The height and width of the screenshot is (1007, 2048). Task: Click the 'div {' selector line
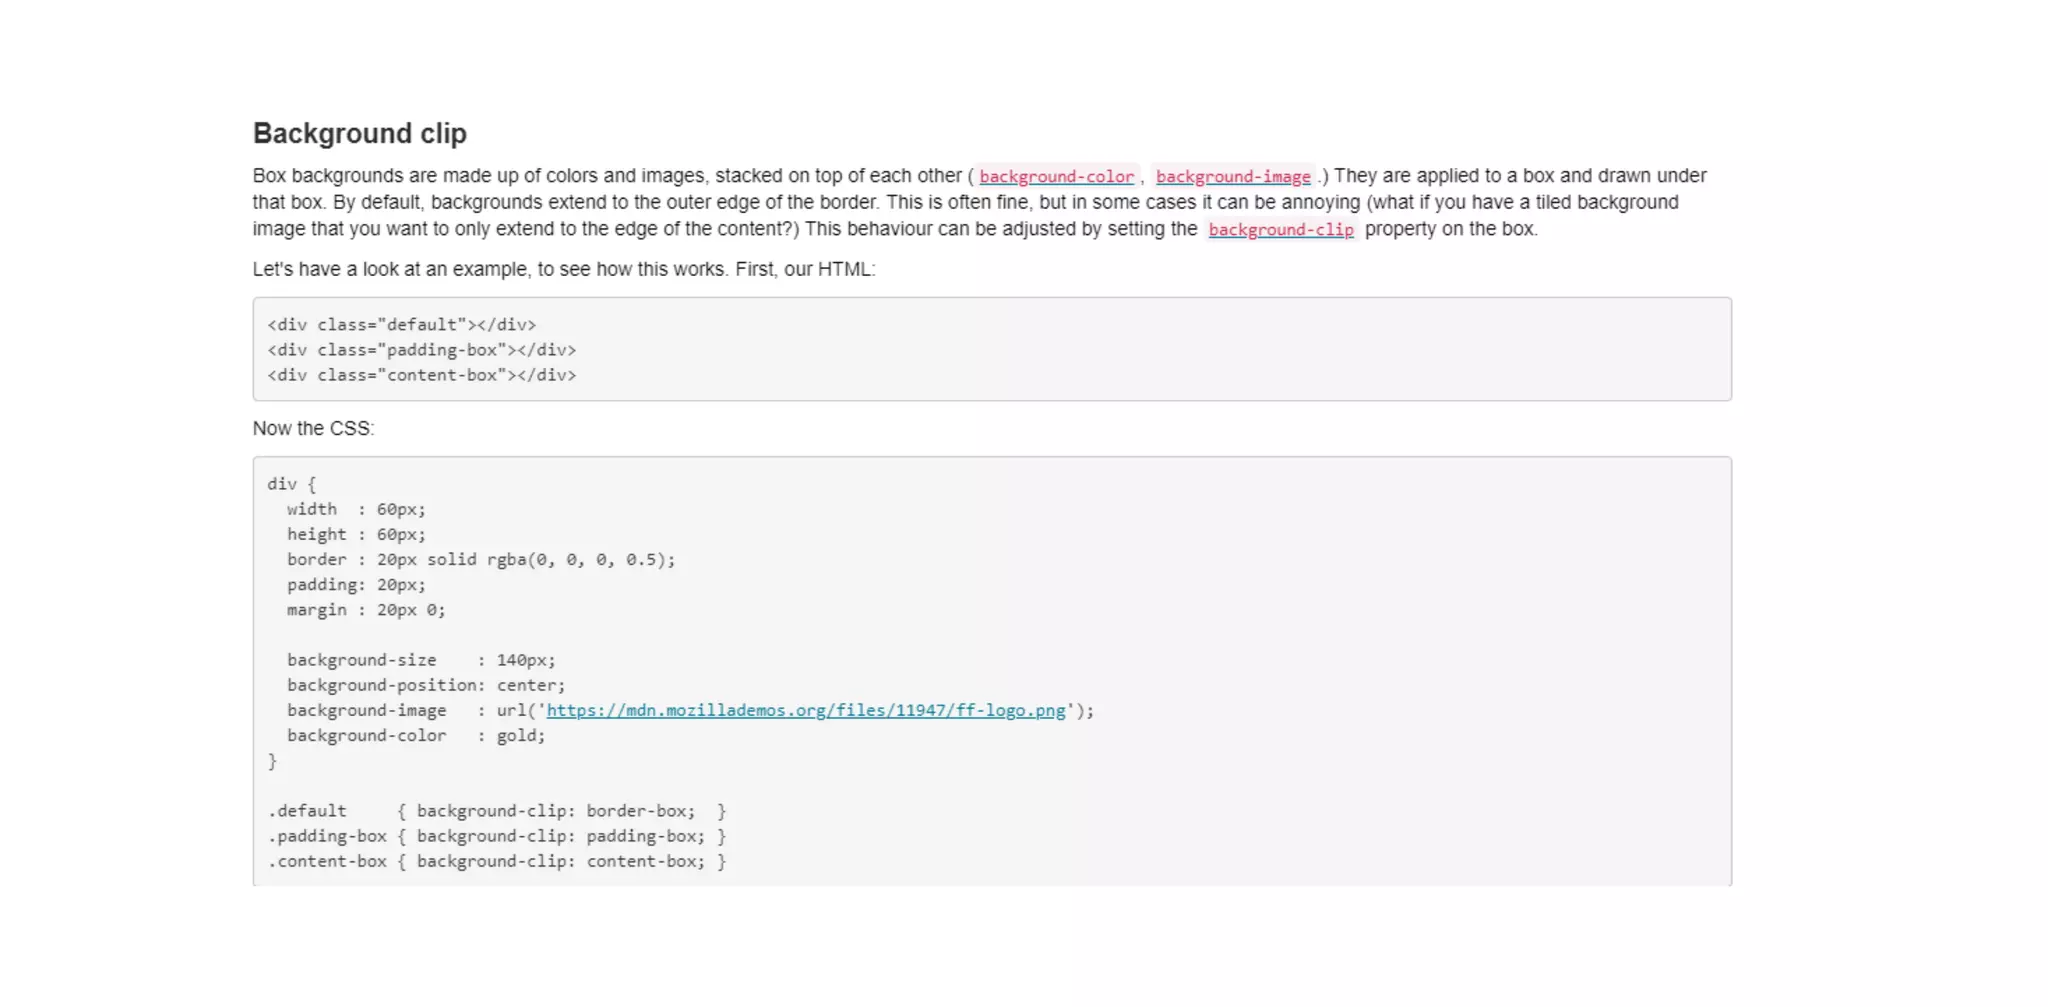click(x=291, y=484)
